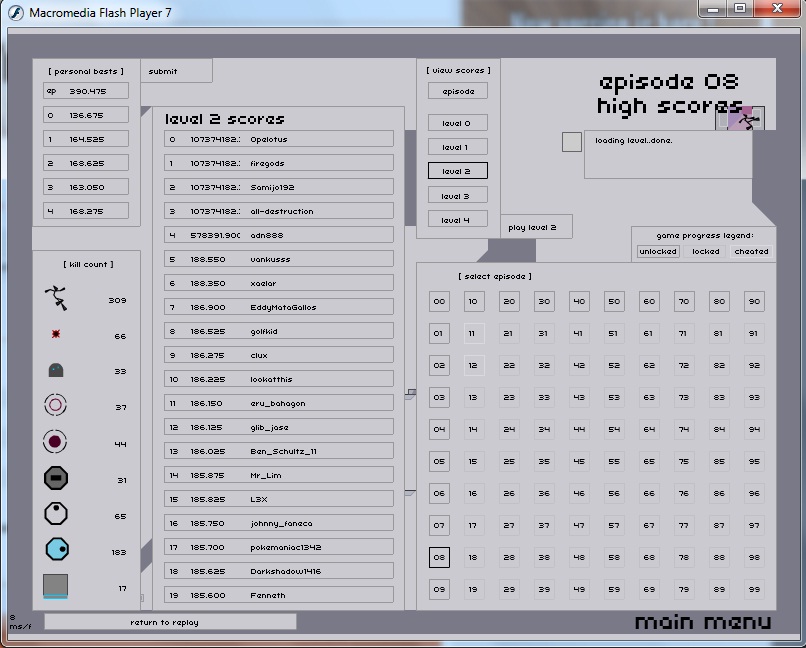Pick episode 09 in select episode
Screen dimensions: 806x648
pyautogui.click(x=439, y=590)
